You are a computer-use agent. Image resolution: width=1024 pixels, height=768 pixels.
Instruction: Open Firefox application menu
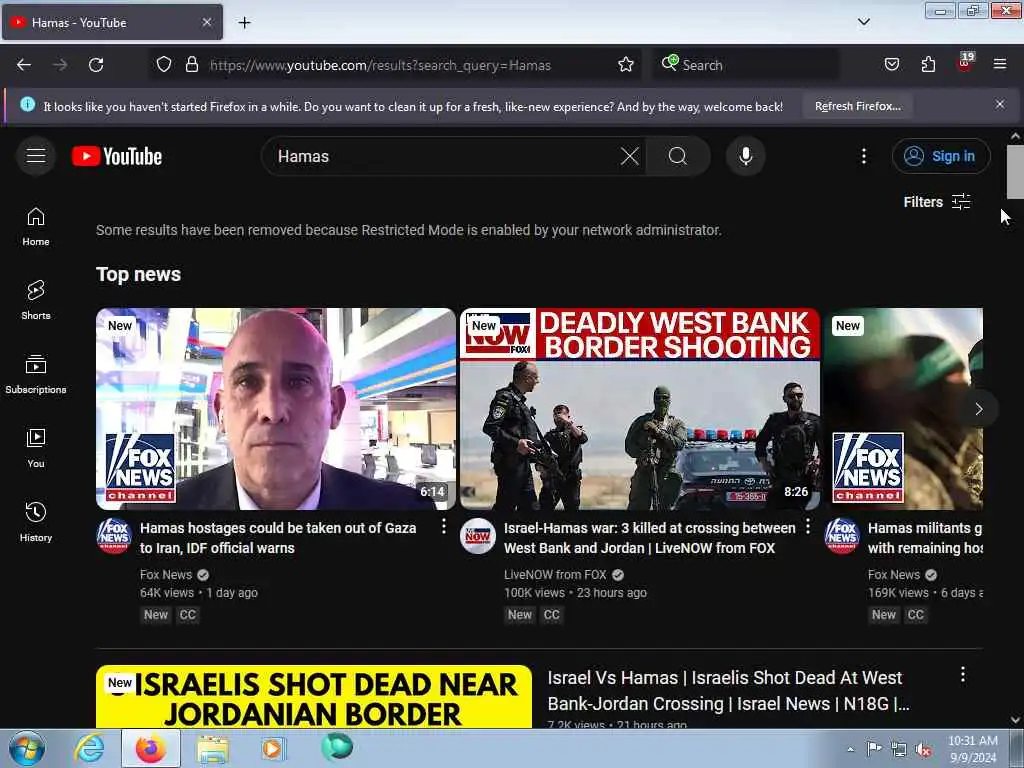(1000, 65)
